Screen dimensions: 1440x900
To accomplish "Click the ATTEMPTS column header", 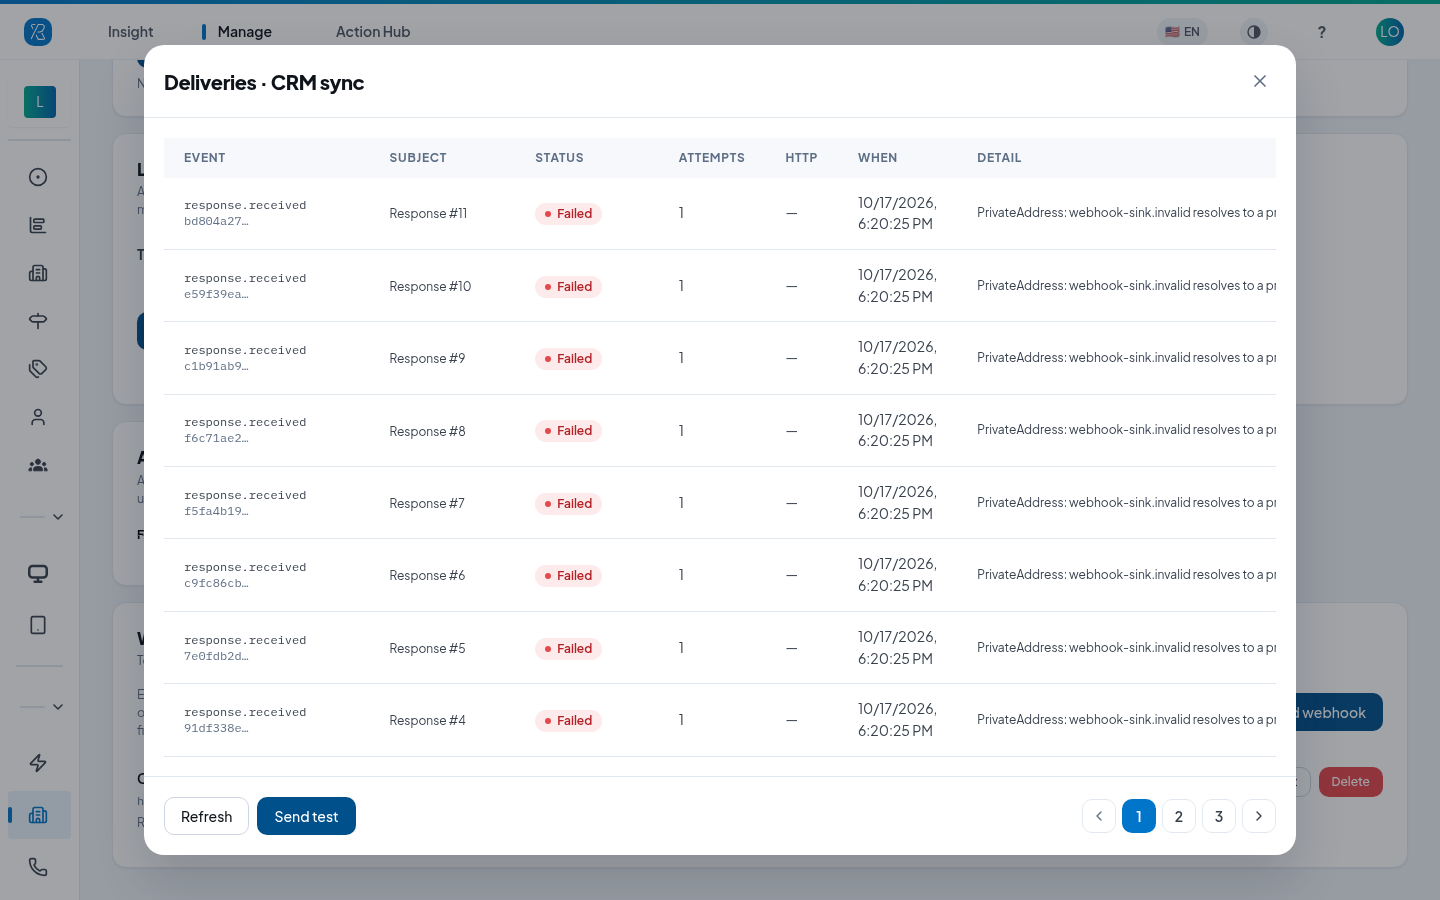I will (x=711, y=158).
